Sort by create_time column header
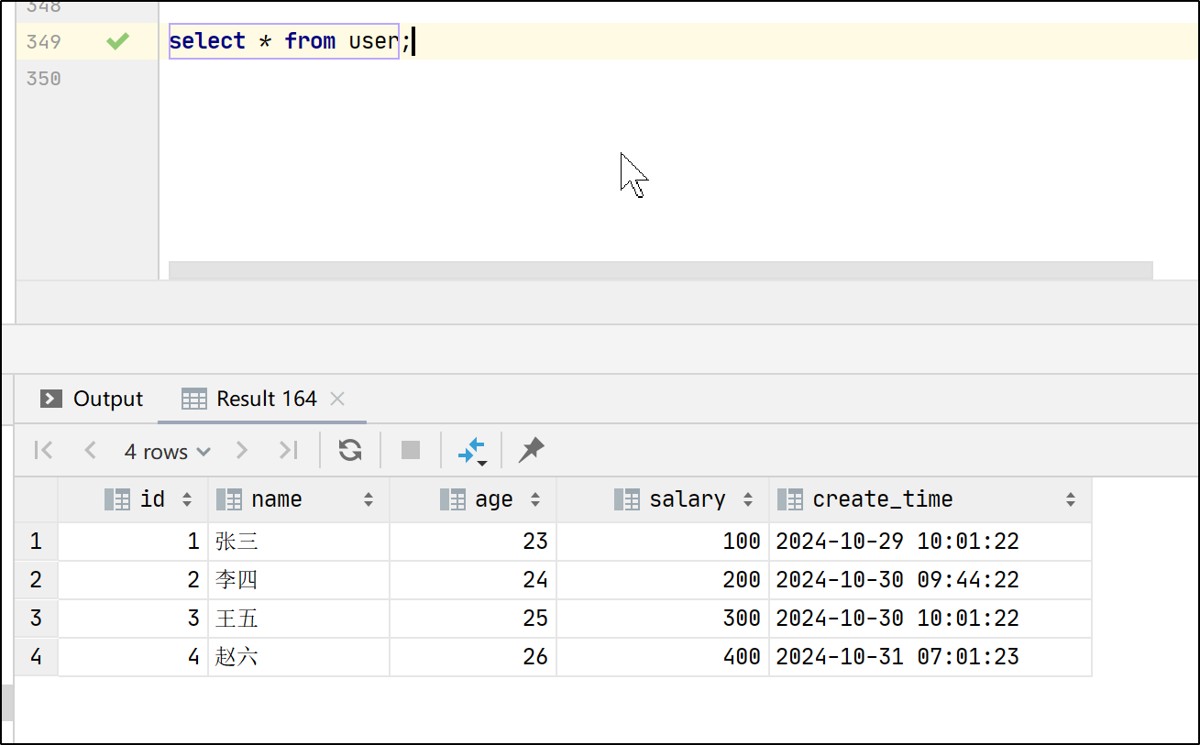This screenshot has width=1200, height=745. (882, 499)
